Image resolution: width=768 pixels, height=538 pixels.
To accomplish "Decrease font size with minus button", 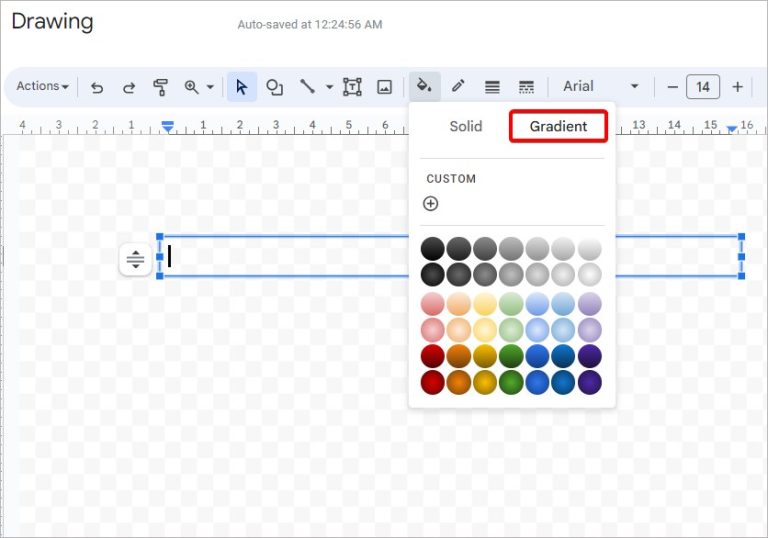I will 672,87.
